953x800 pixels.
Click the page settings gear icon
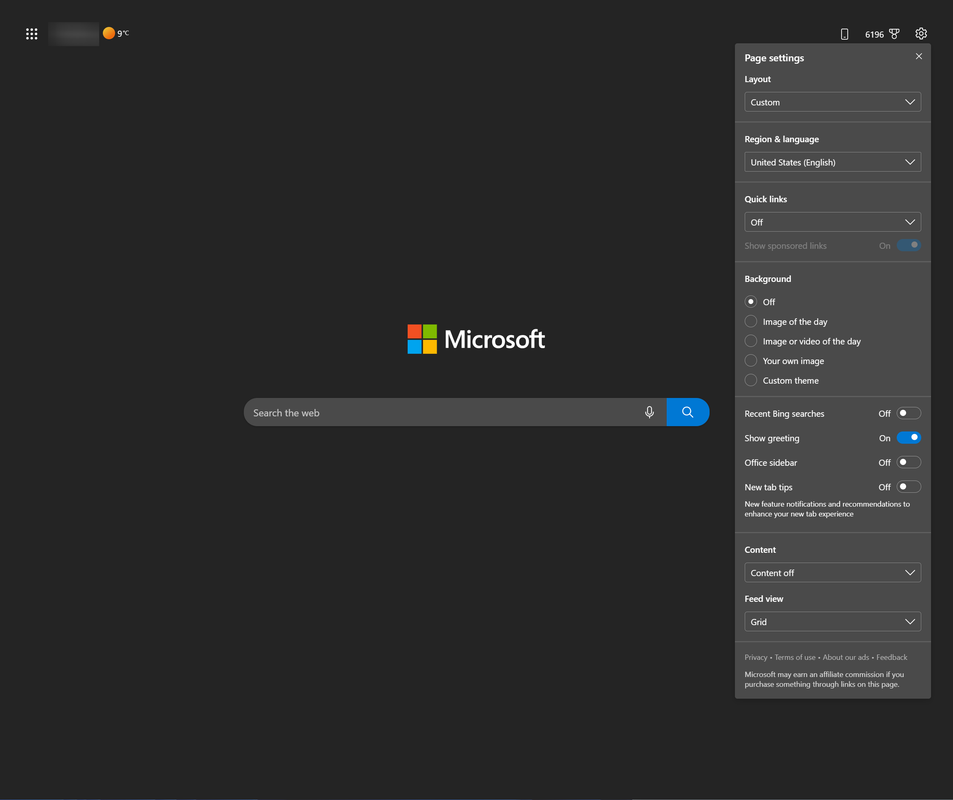[921, 33]
